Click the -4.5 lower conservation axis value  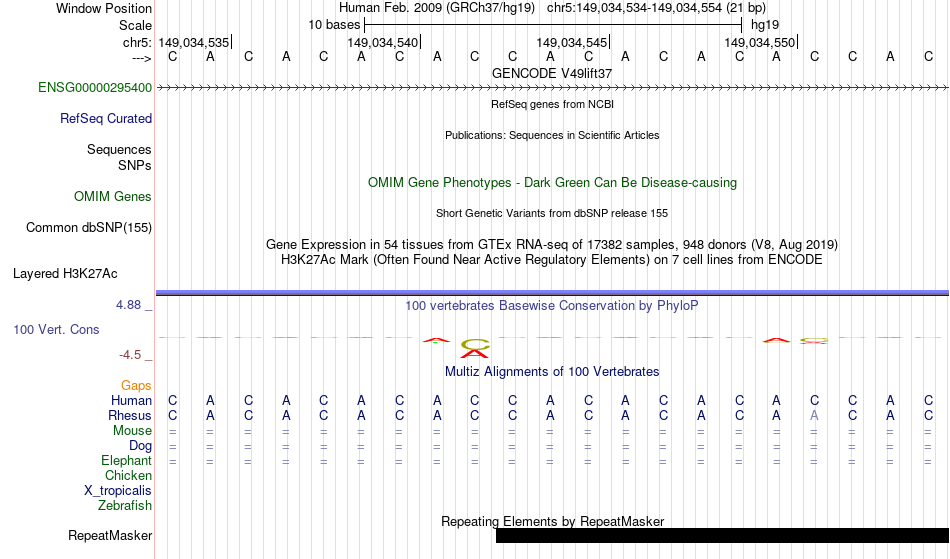pyautogui.click(x=130, y=355)
